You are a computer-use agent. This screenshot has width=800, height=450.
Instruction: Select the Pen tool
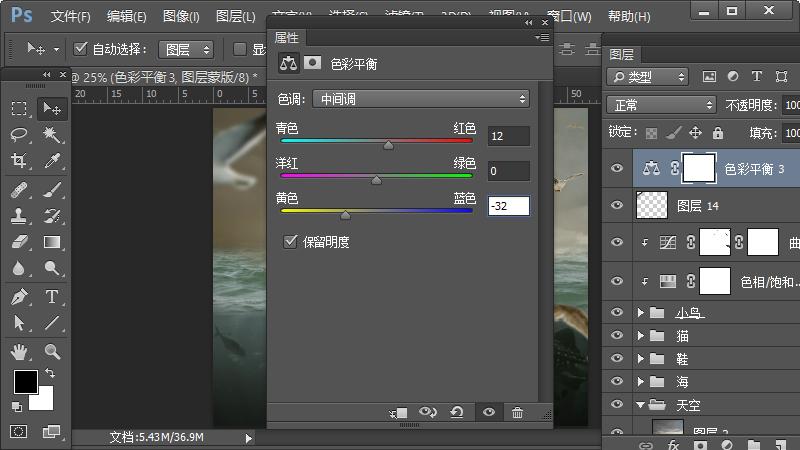[x=19, y=296]
